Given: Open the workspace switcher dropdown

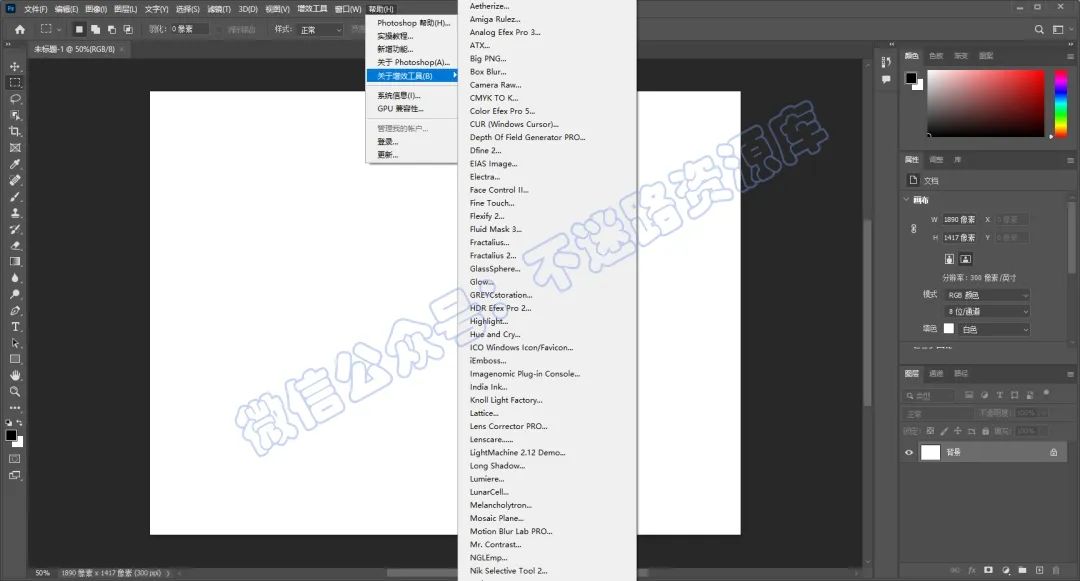Looking at the screenshot, I should click(1061, 30).
